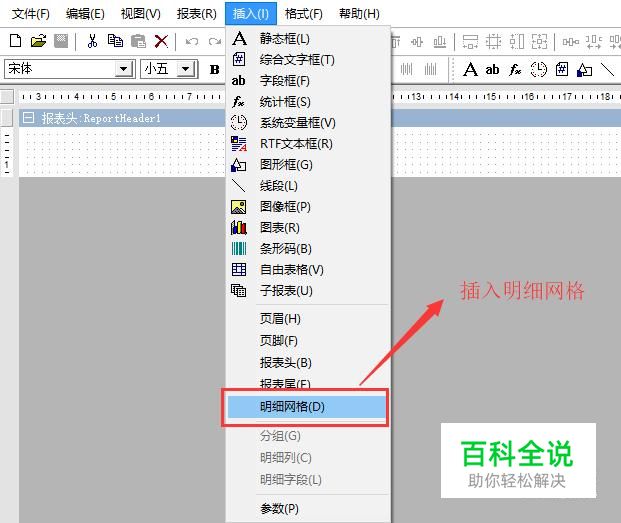Open the 小五 font size dropdown
The width and height of the screenshot is (621, 523).
click(x=185, y=69)
